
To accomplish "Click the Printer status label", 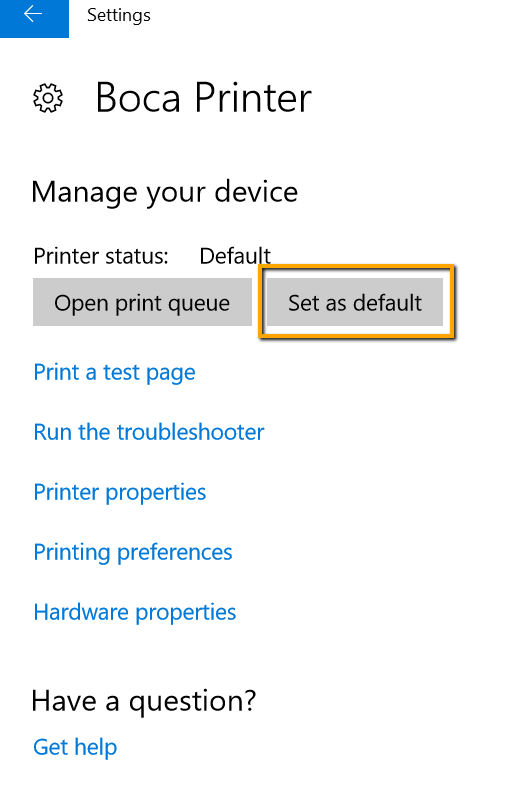I will [x=101, y=256].
